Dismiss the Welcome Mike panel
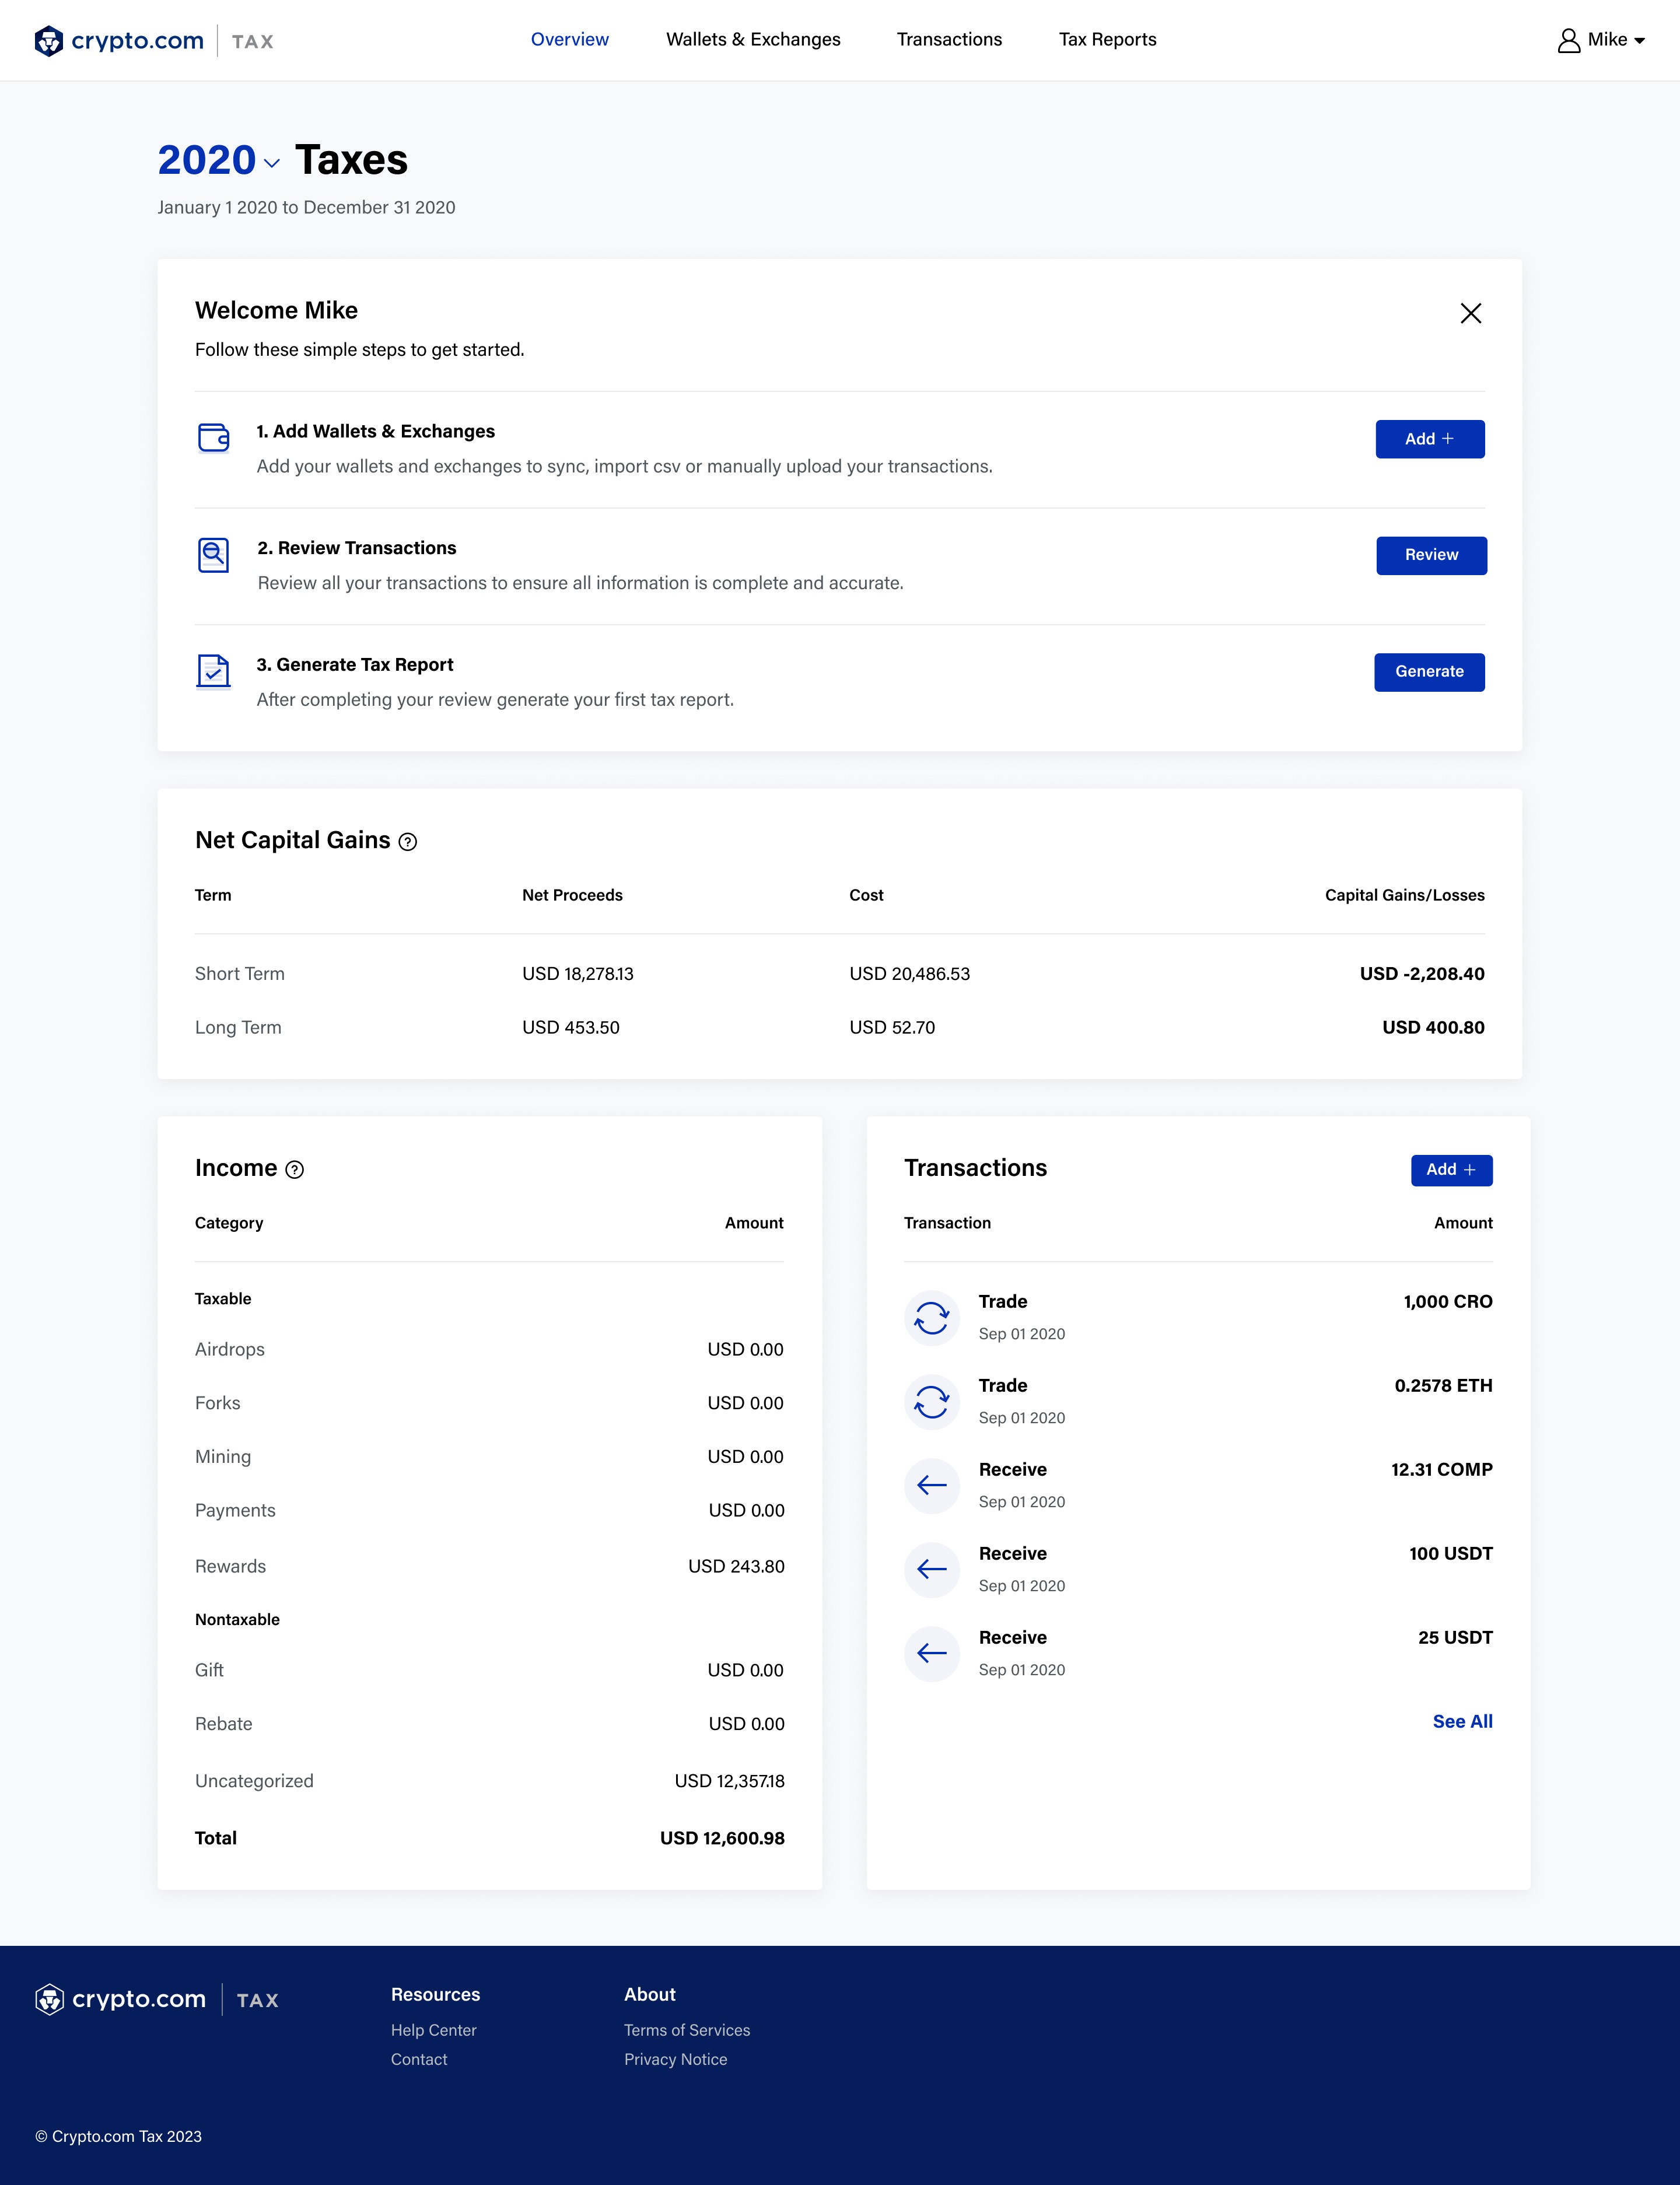Image resolution: width=1680 pixels, height=2185 pixels. [x=1470, y=313]
